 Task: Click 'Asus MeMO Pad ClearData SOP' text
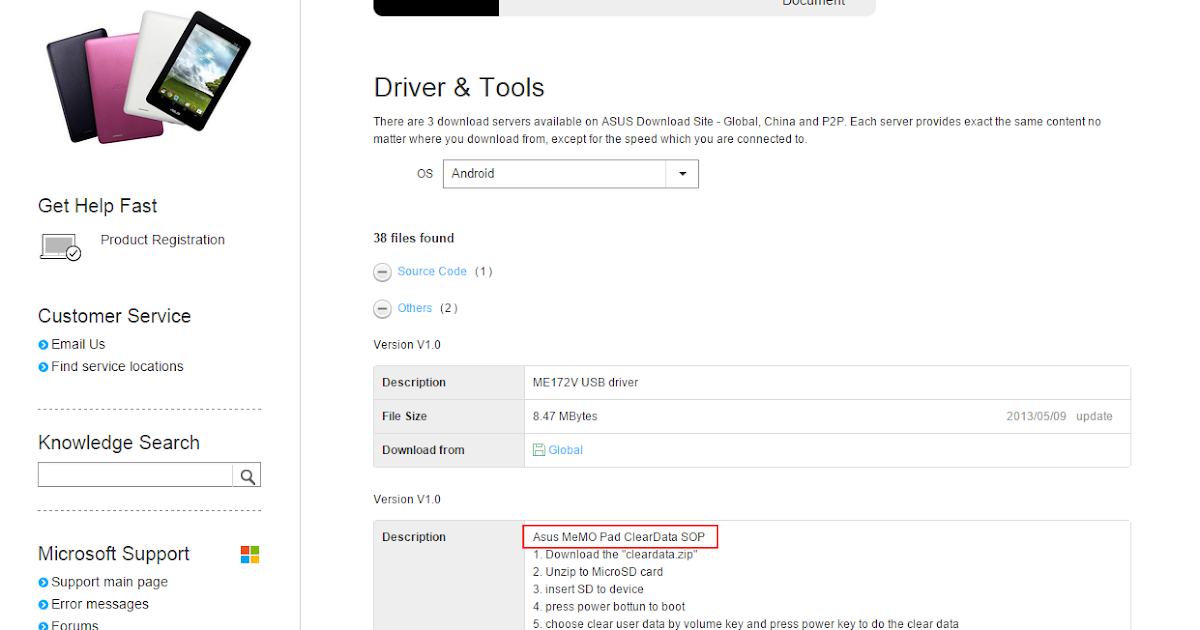(619, 537)
